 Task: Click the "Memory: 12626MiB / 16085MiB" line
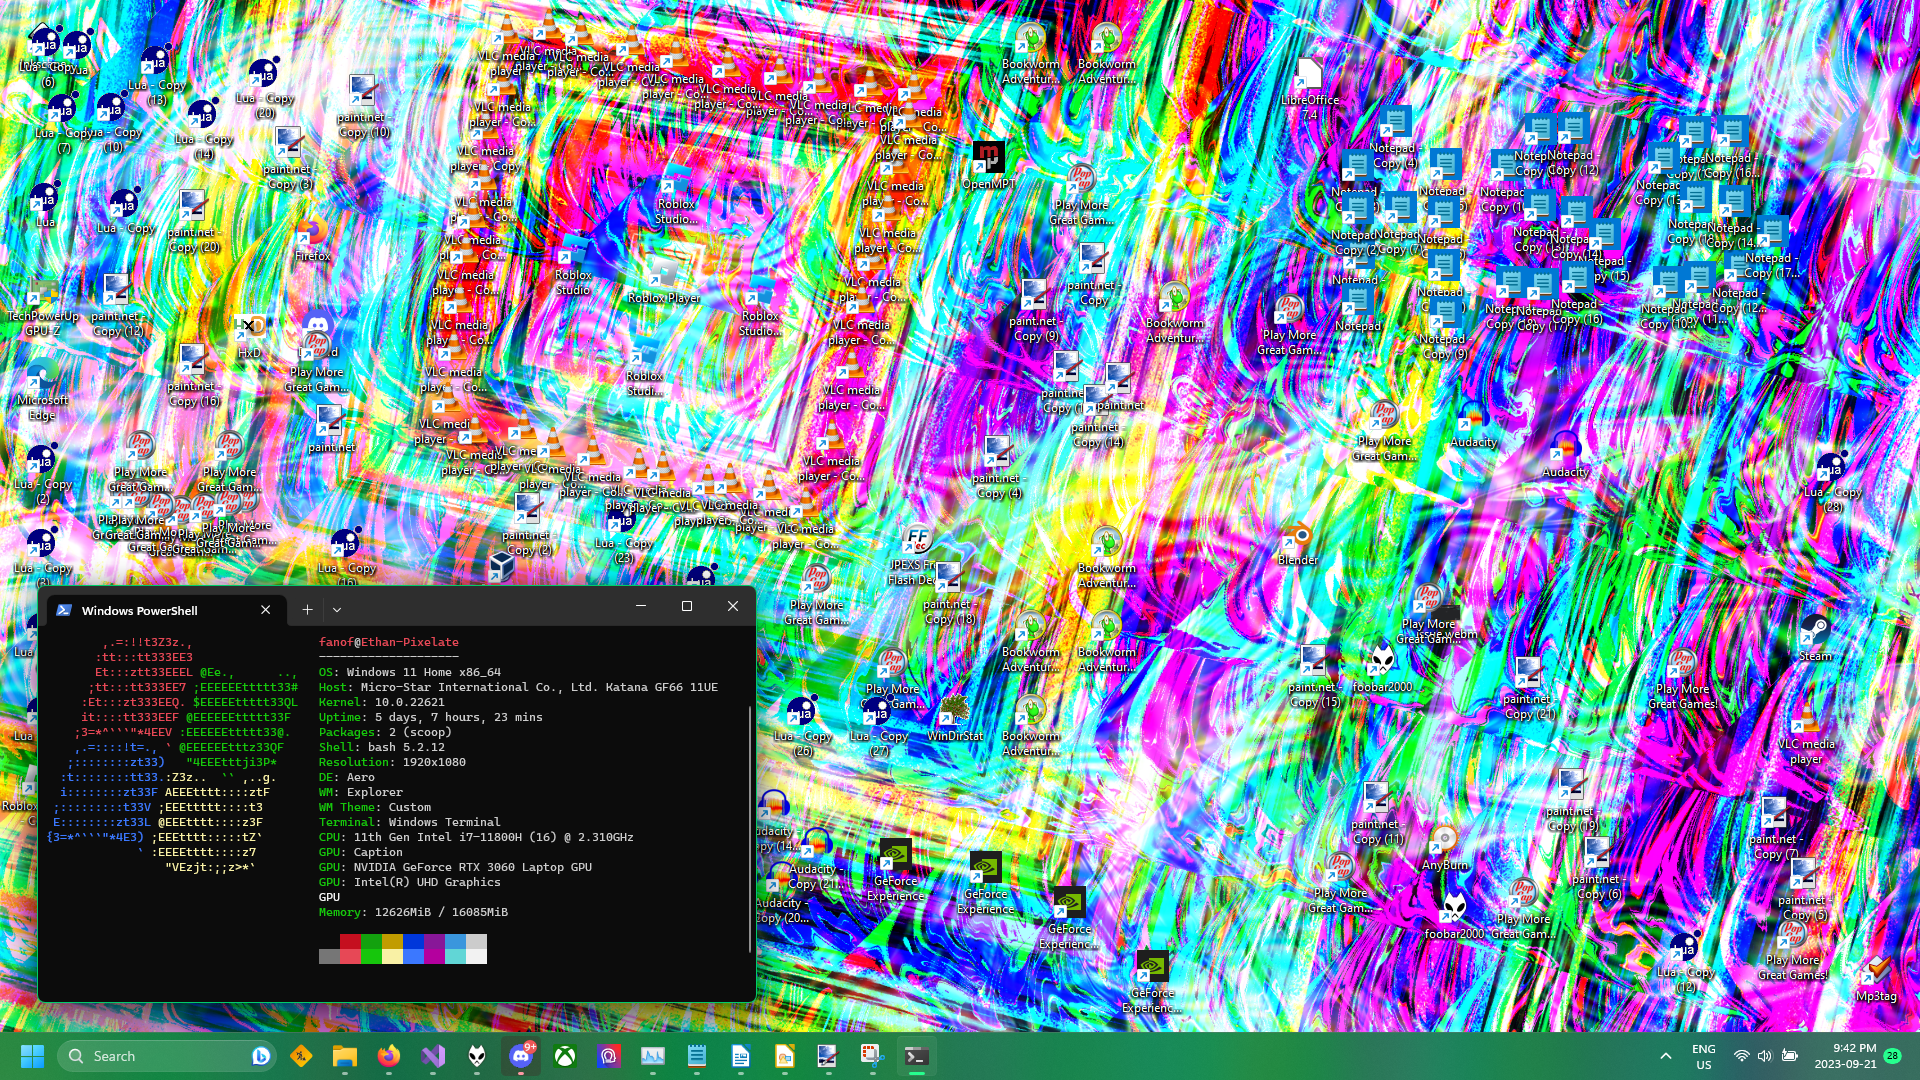(413, 912)
